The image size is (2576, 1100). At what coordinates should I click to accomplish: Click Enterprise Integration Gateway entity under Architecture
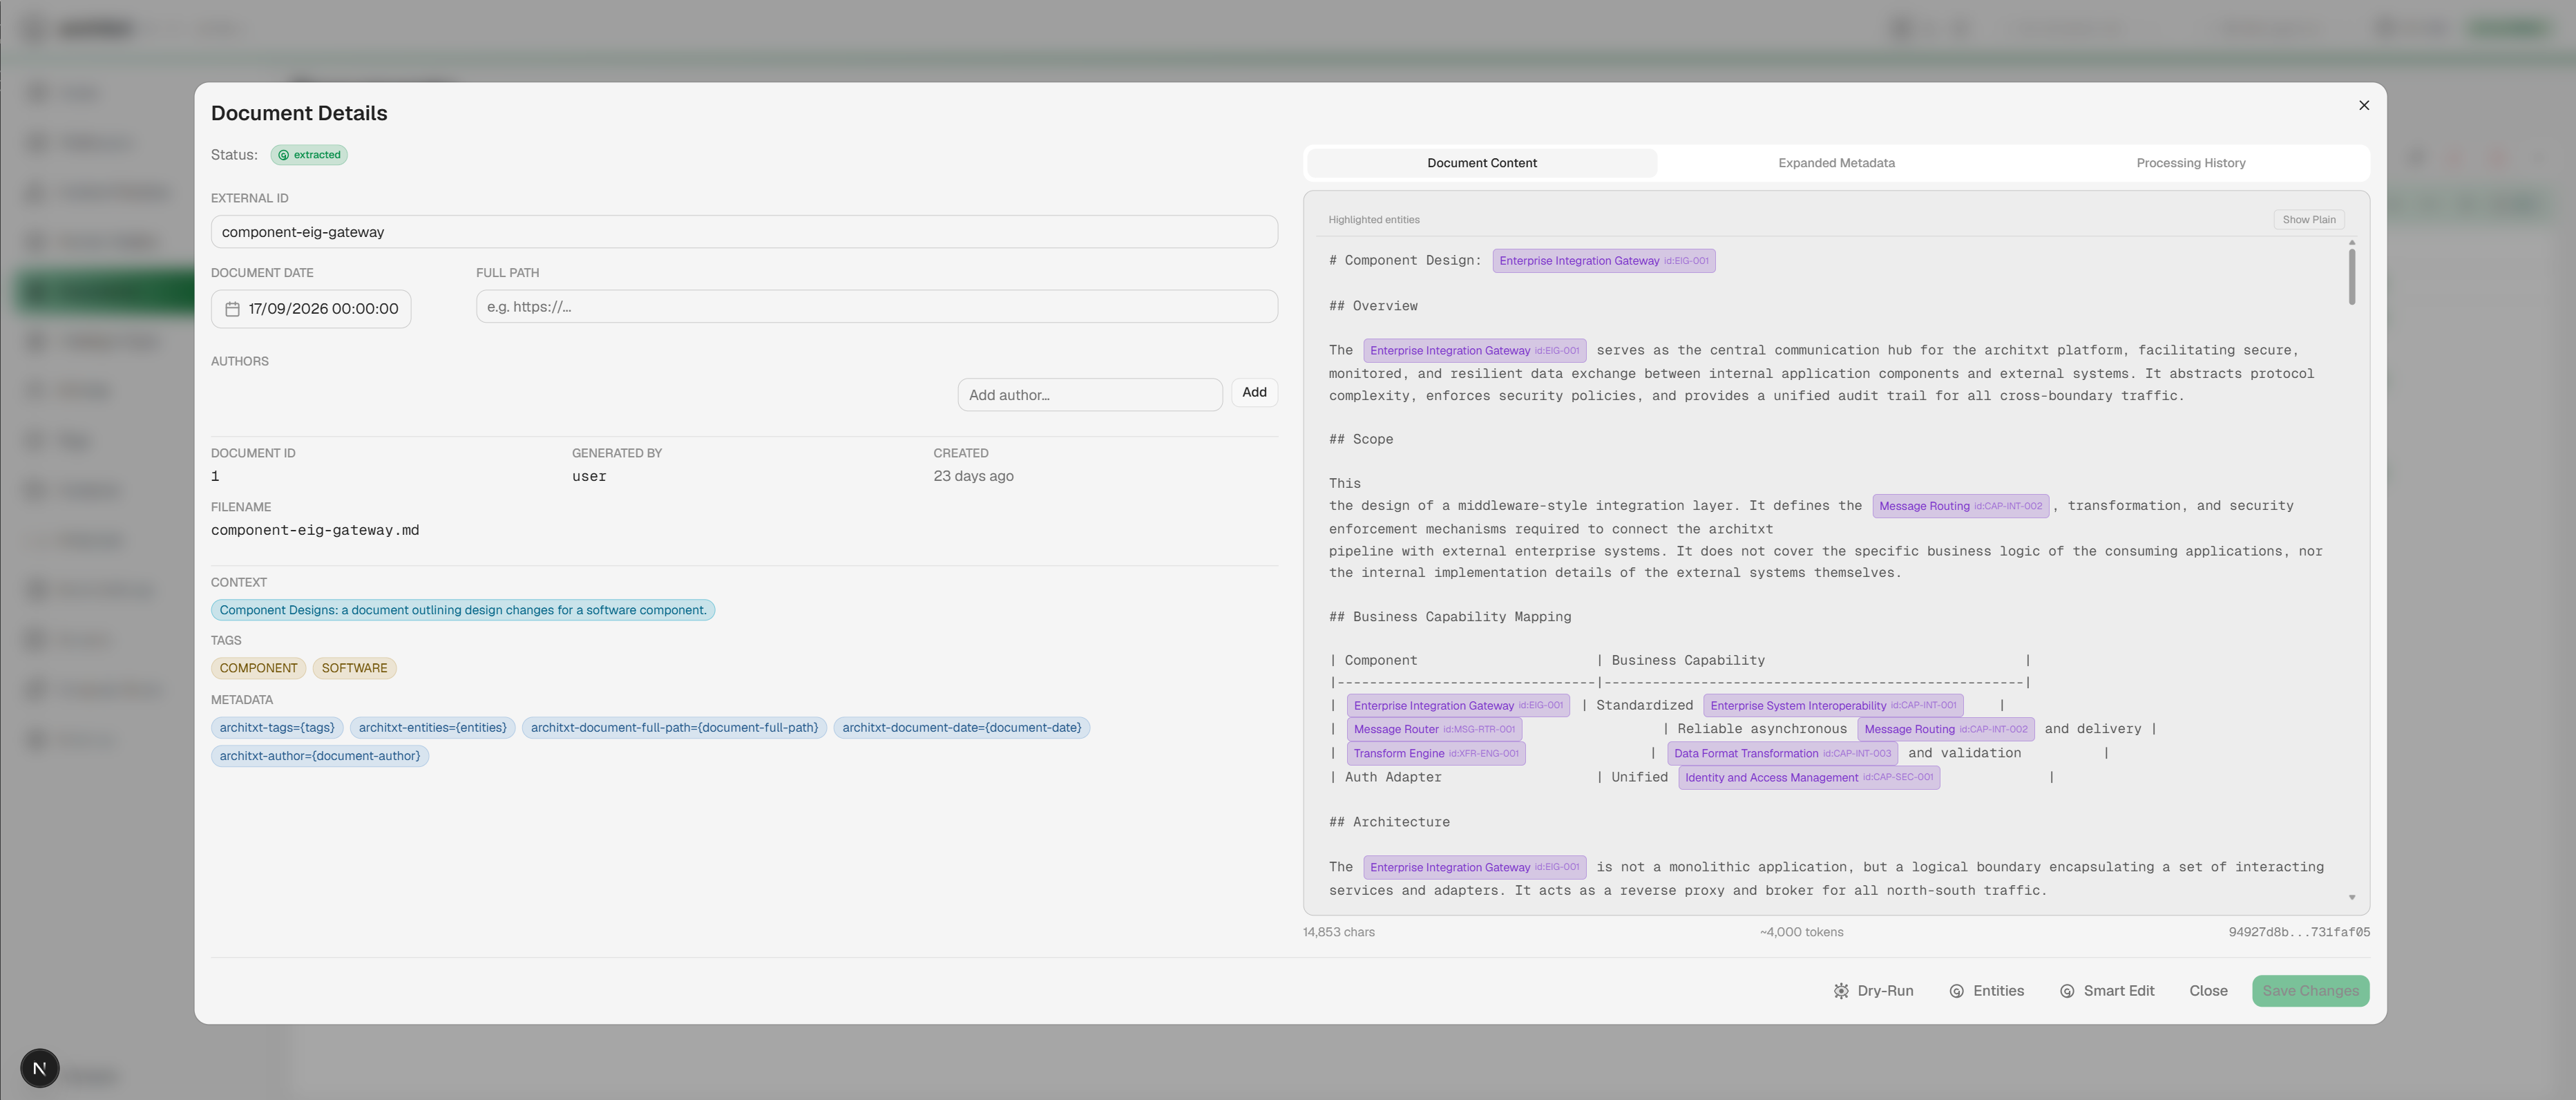[1474, 868]
